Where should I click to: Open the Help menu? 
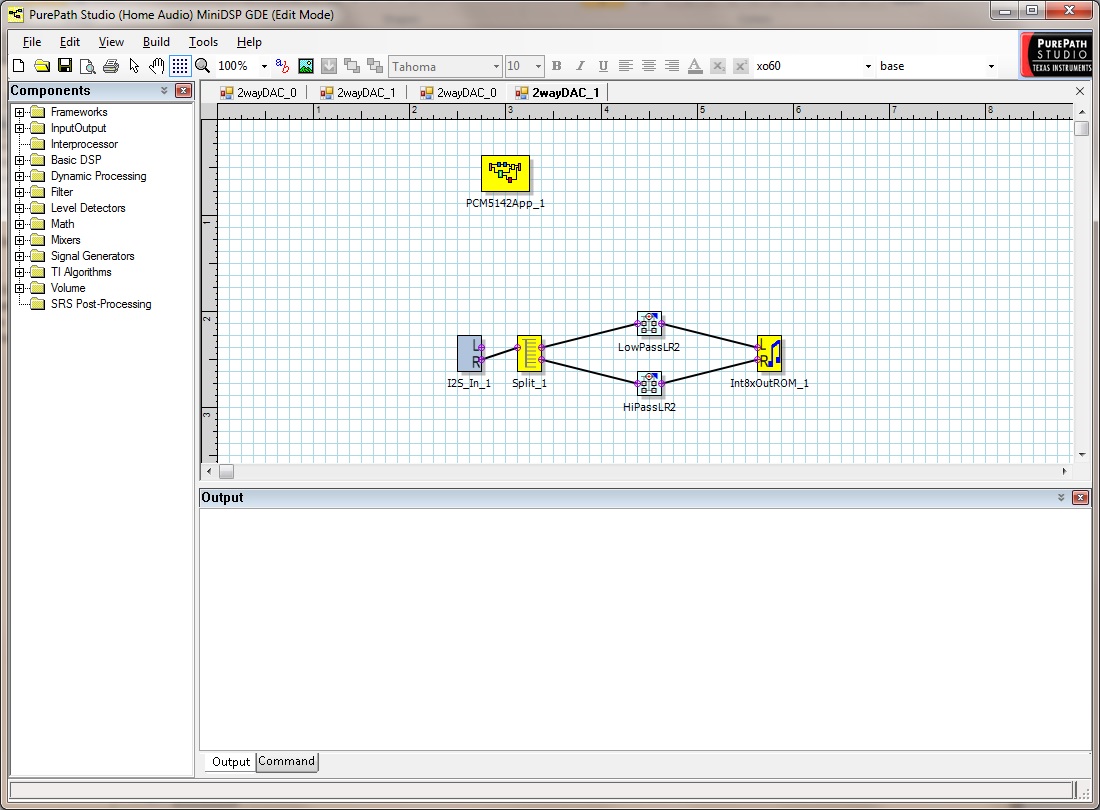(x=248, y=42)
